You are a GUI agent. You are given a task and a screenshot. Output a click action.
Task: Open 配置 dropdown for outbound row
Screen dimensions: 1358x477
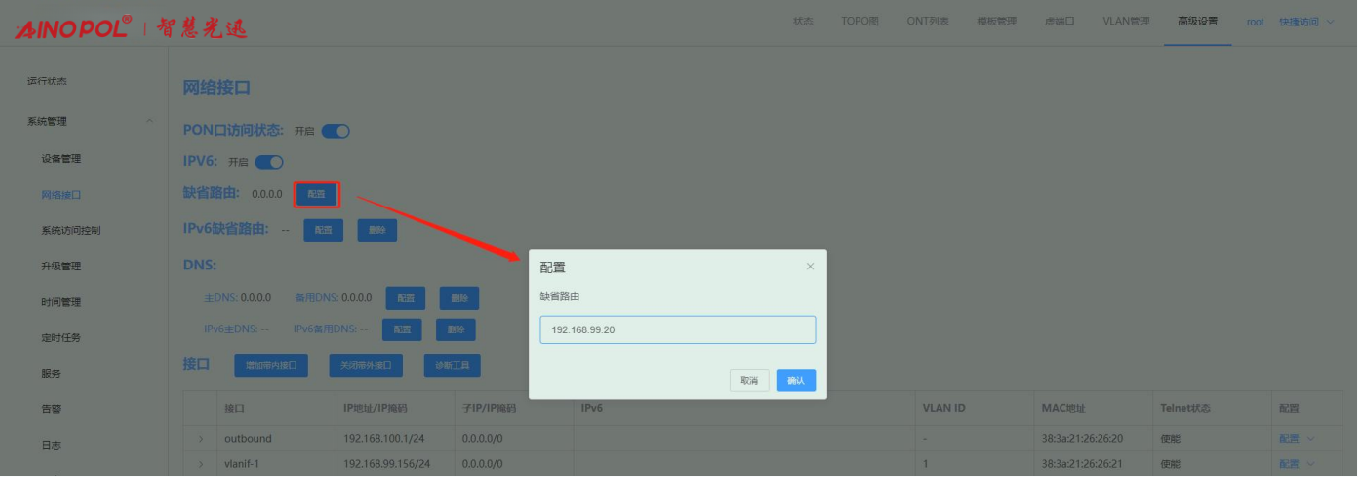click(x=1294, y=439)
